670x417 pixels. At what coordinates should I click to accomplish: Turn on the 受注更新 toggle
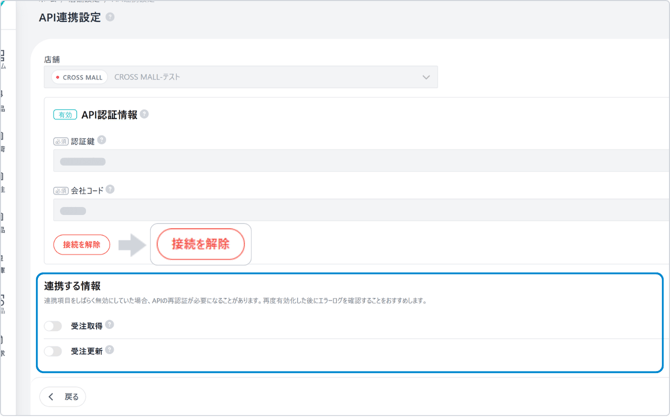click(x=53, y=351)
